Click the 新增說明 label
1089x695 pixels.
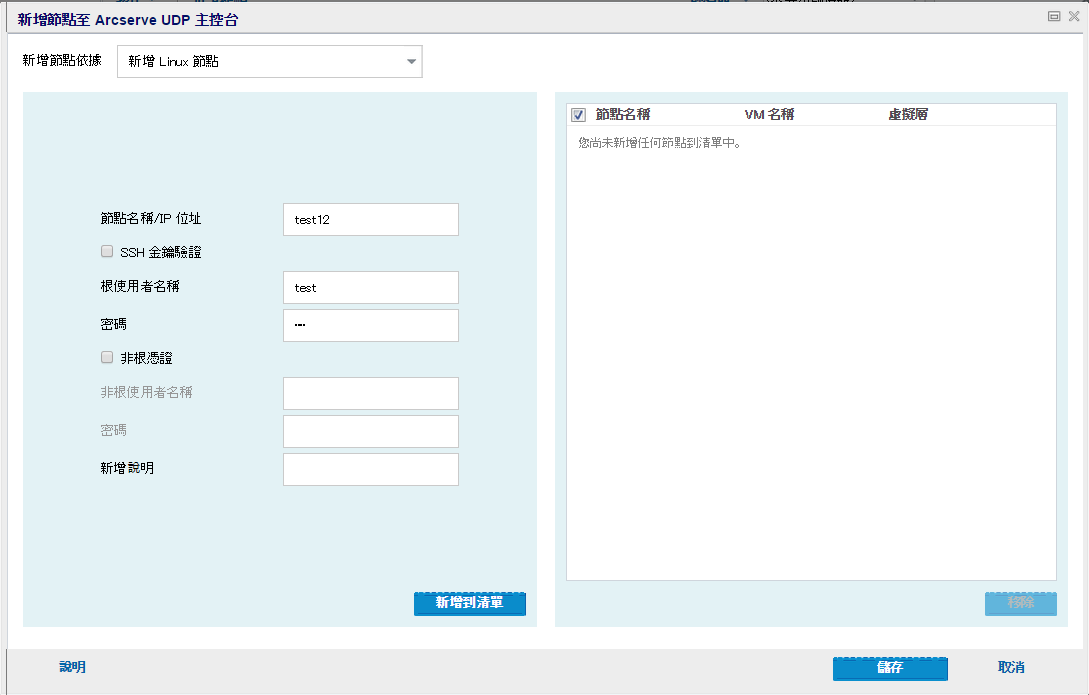click(127, 468)
